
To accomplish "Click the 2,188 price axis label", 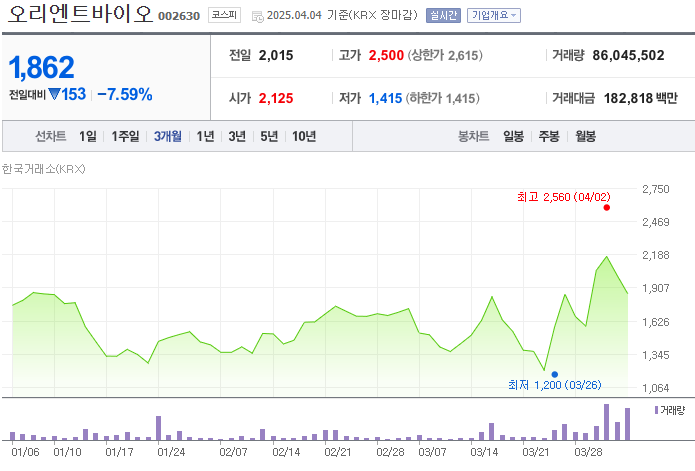I will click(x=656, y=255).
